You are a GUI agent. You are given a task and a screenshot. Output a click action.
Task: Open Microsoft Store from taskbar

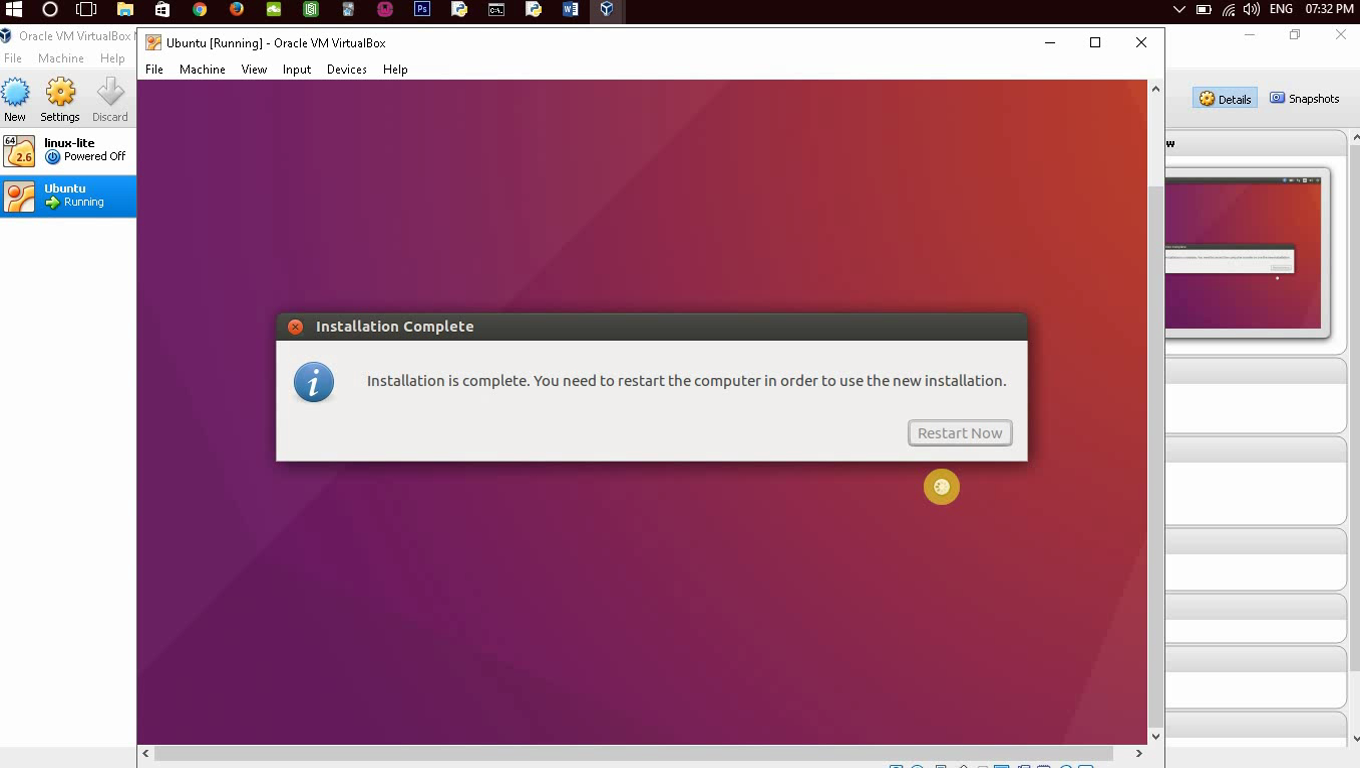click(162, 10)
